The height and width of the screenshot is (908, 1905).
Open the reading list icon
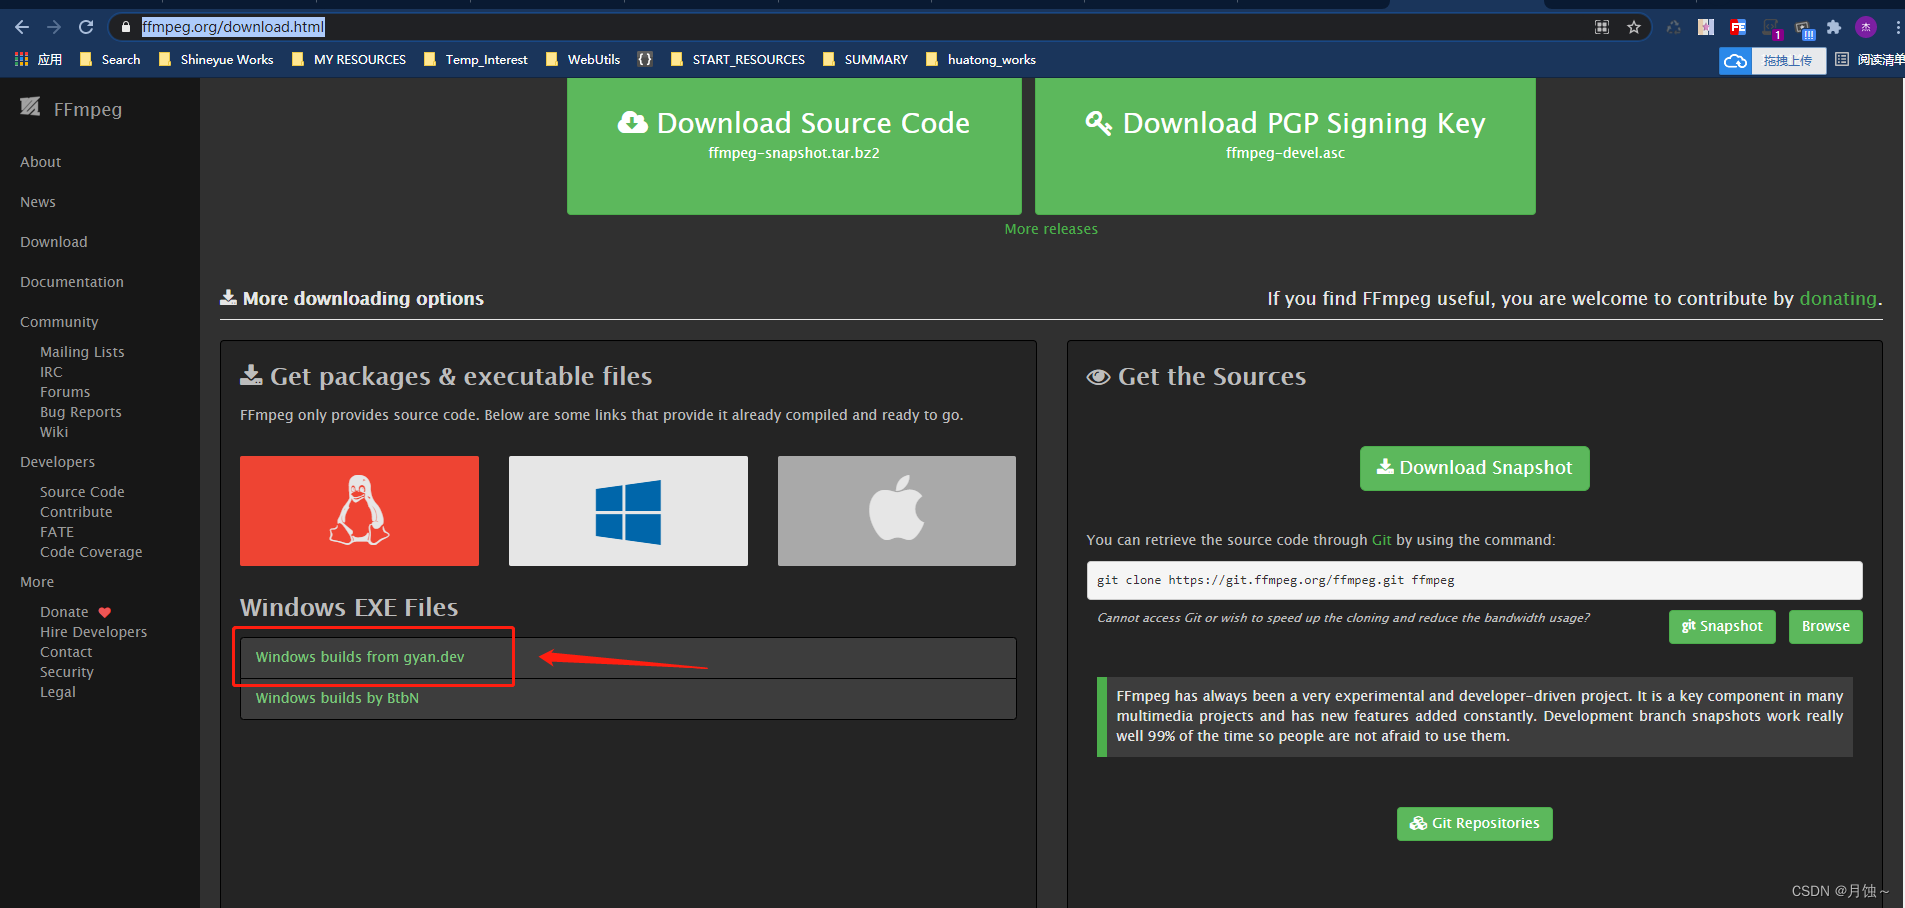tap(1842, 60)
